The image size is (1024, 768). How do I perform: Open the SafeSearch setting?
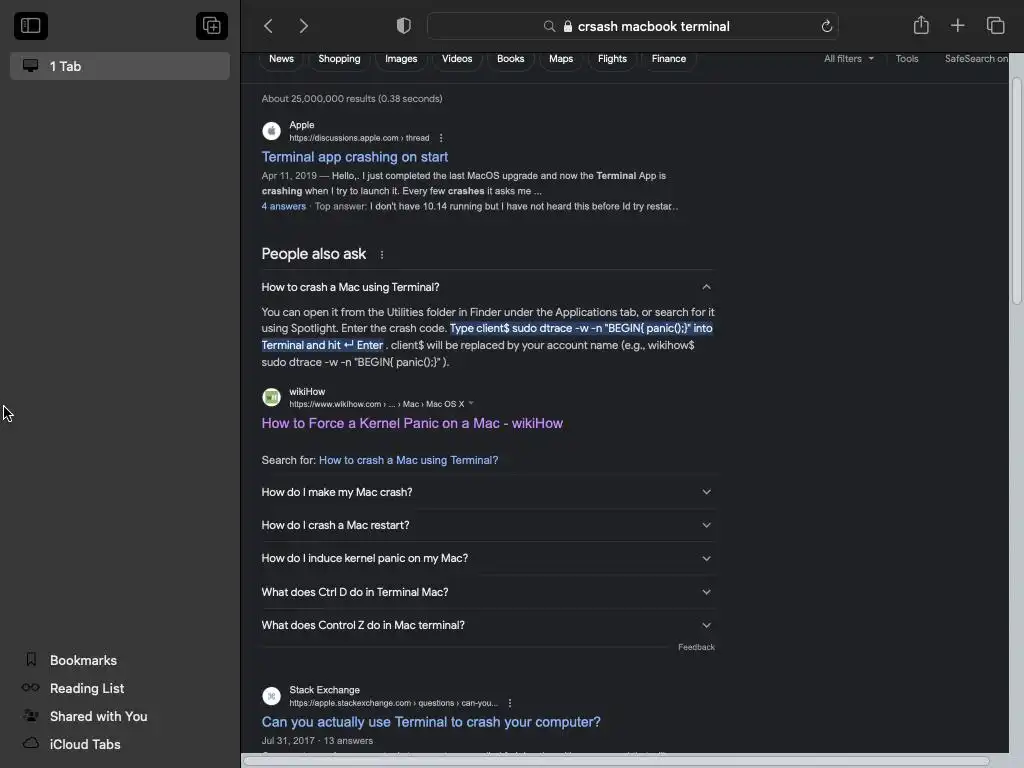coord(976,59)
